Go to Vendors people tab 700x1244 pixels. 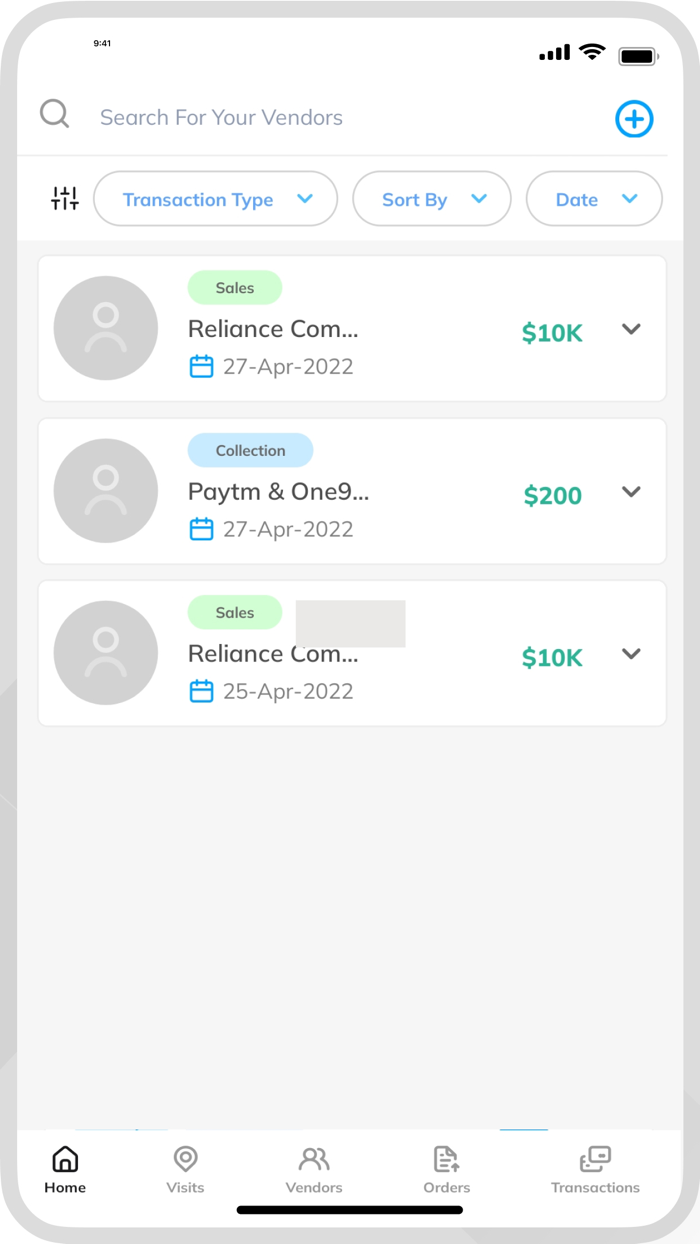314,1169
